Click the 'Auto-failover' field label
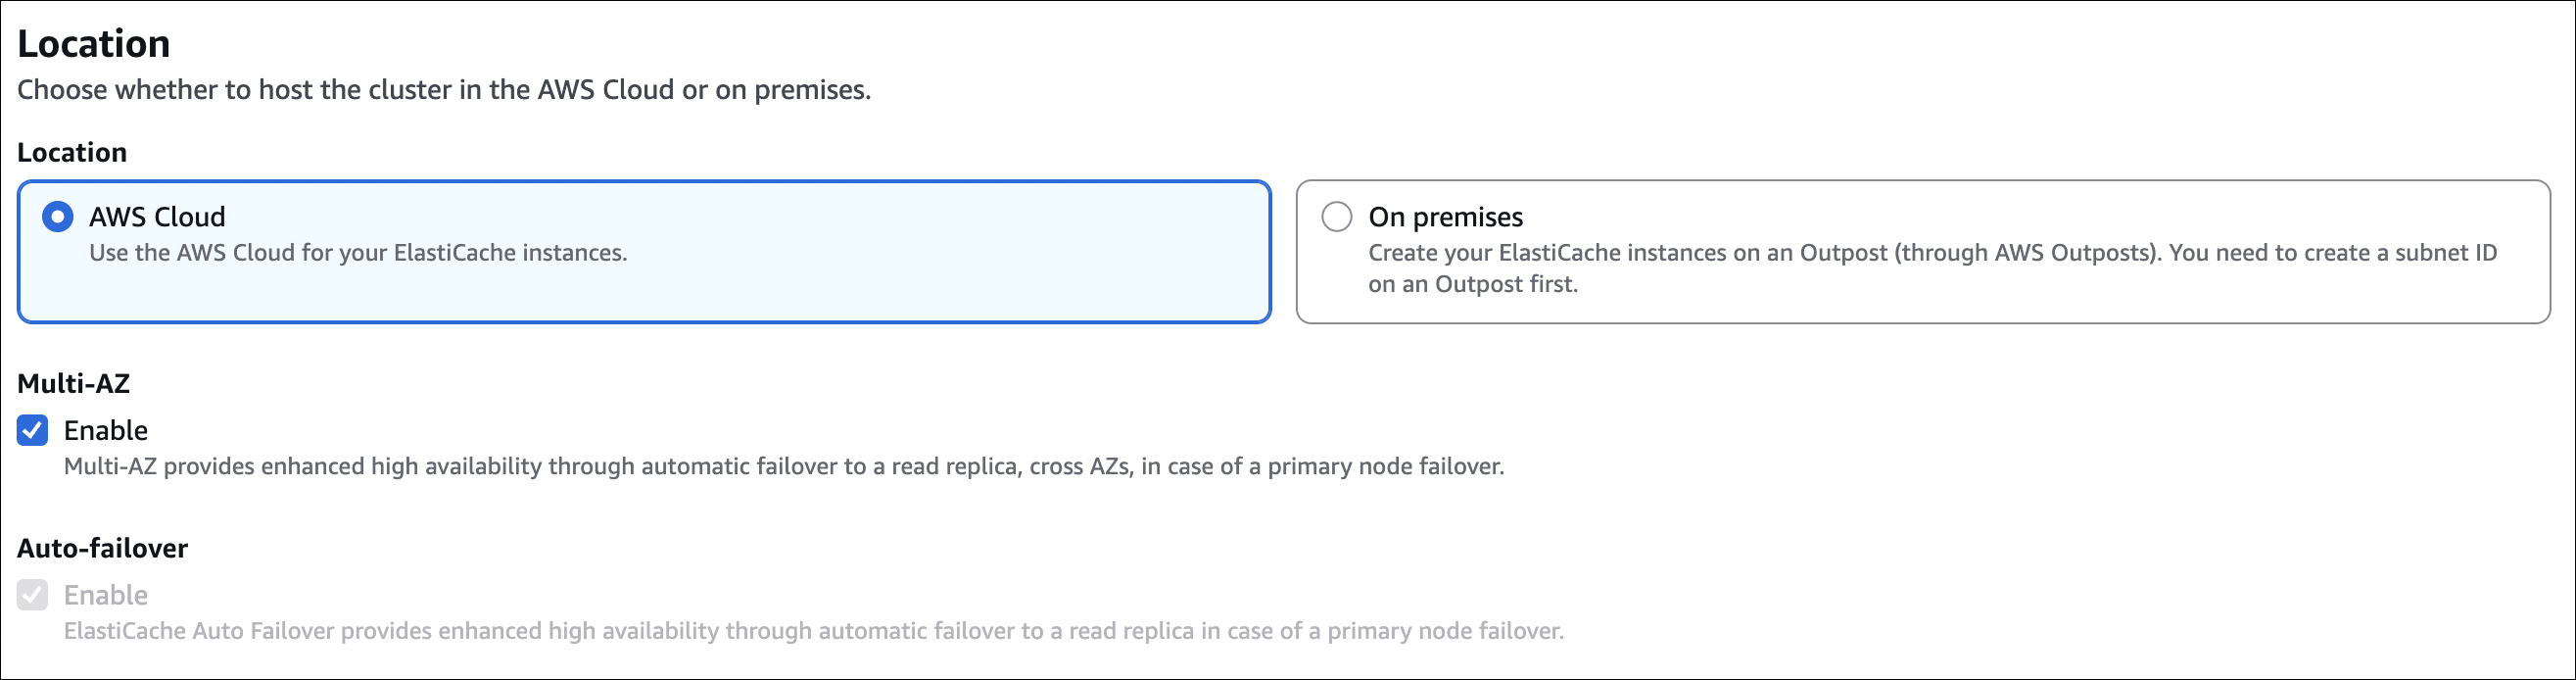This screenshot has height=680, width=2576. (x=103, y=549)
